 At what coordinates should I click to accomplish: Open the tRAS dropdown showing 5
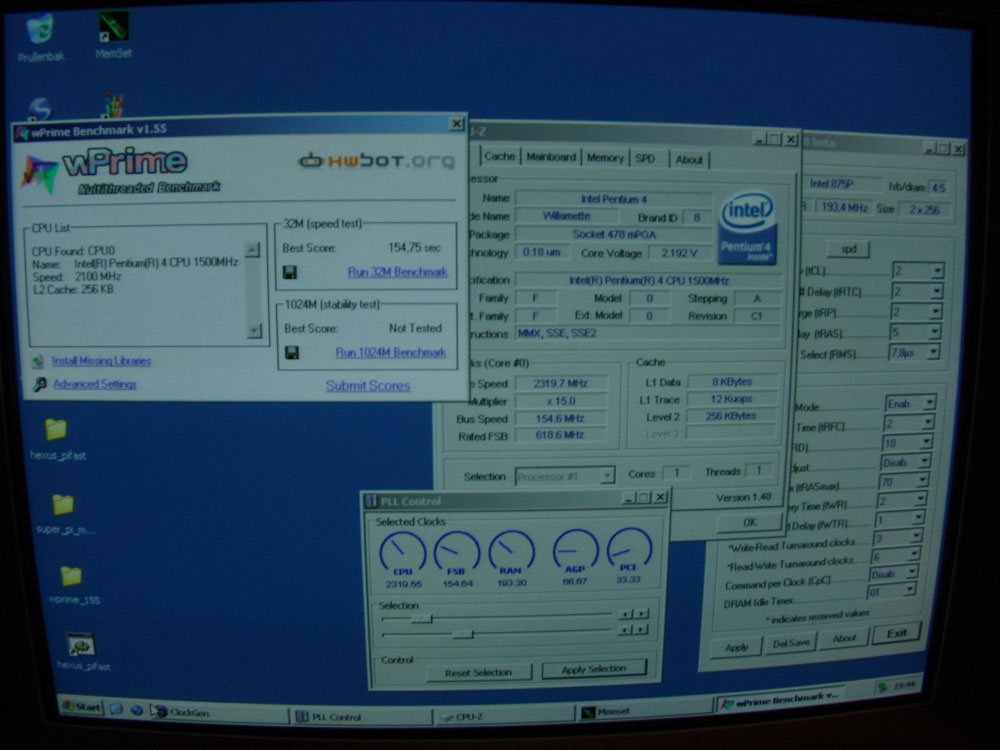pos(915,333)
